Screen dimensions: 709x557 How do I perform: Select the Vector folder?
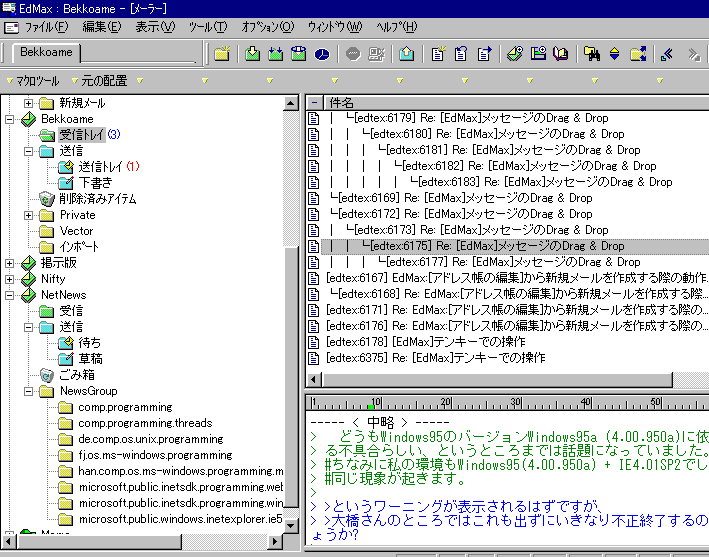[x=76, y=231]
